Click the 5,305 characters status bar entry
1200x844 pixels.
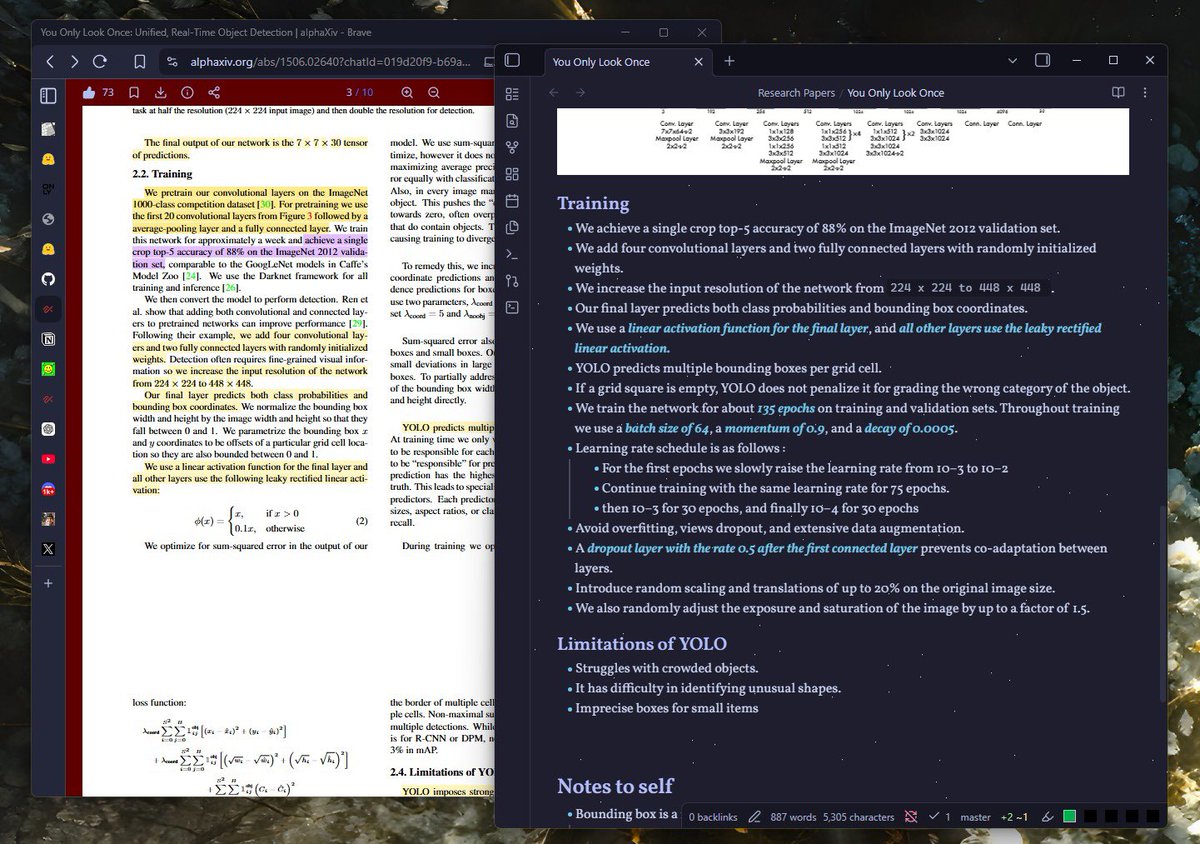pyautogui.click(x=858, y=817)
